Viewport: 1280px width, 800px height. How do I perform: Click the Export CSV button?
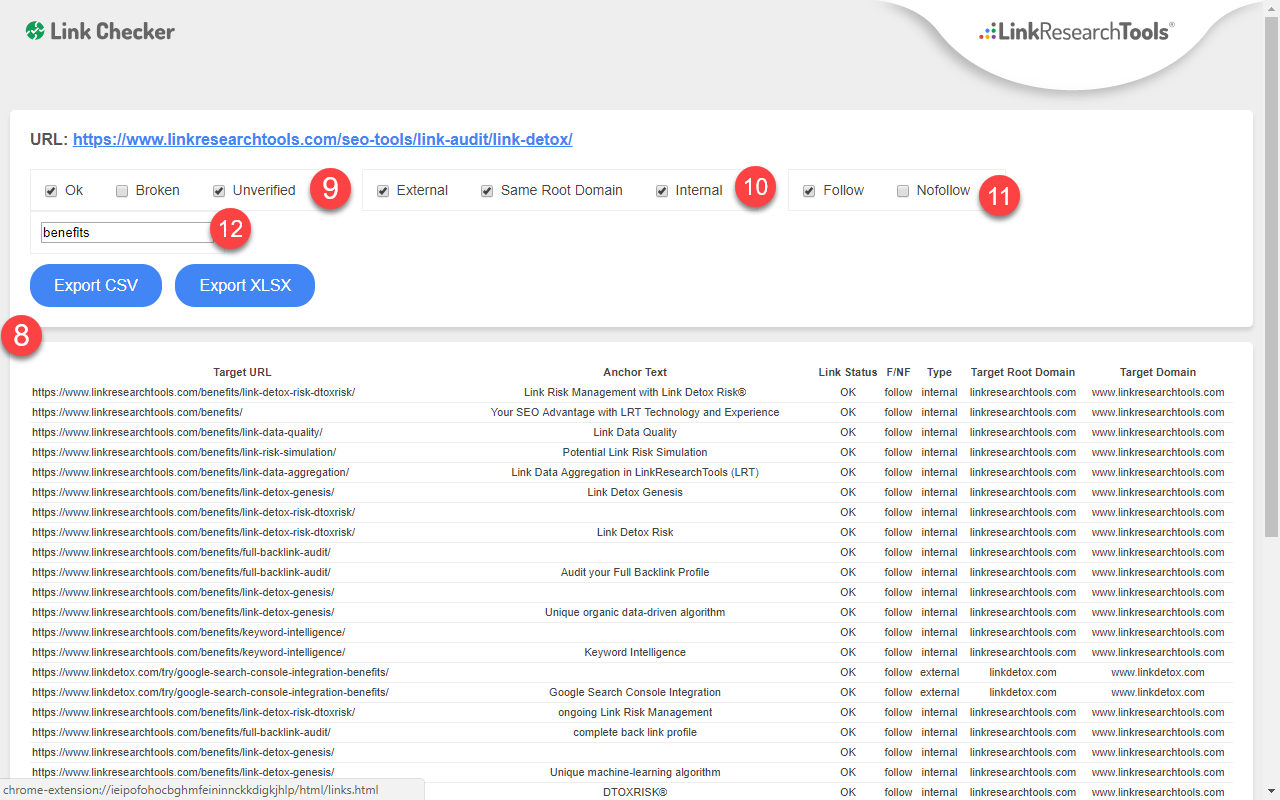(95, 285)
